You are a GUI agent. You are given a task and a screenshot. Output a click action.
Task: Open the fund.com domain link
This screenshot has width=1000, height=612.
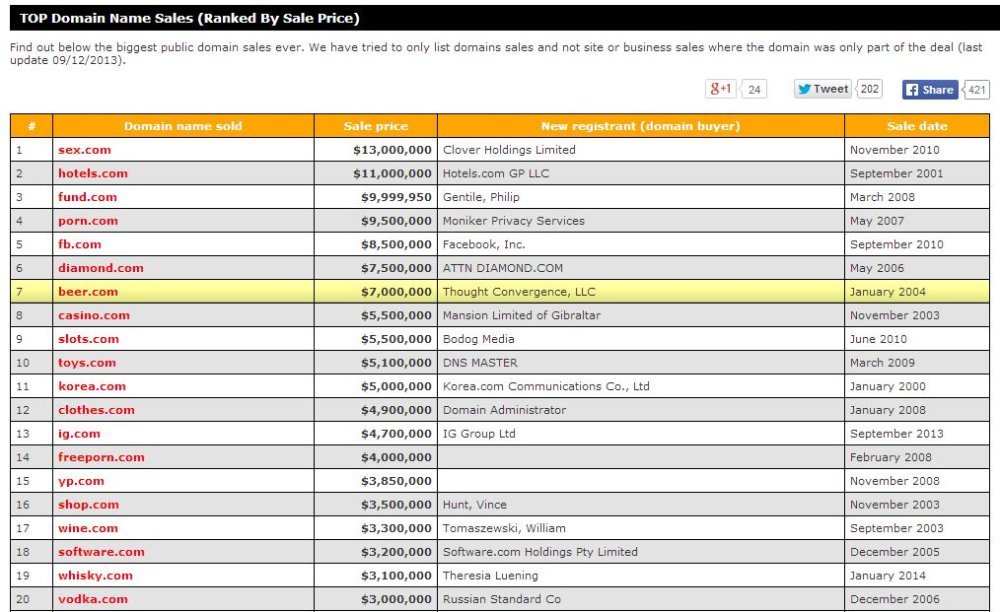tap(87, 197)
